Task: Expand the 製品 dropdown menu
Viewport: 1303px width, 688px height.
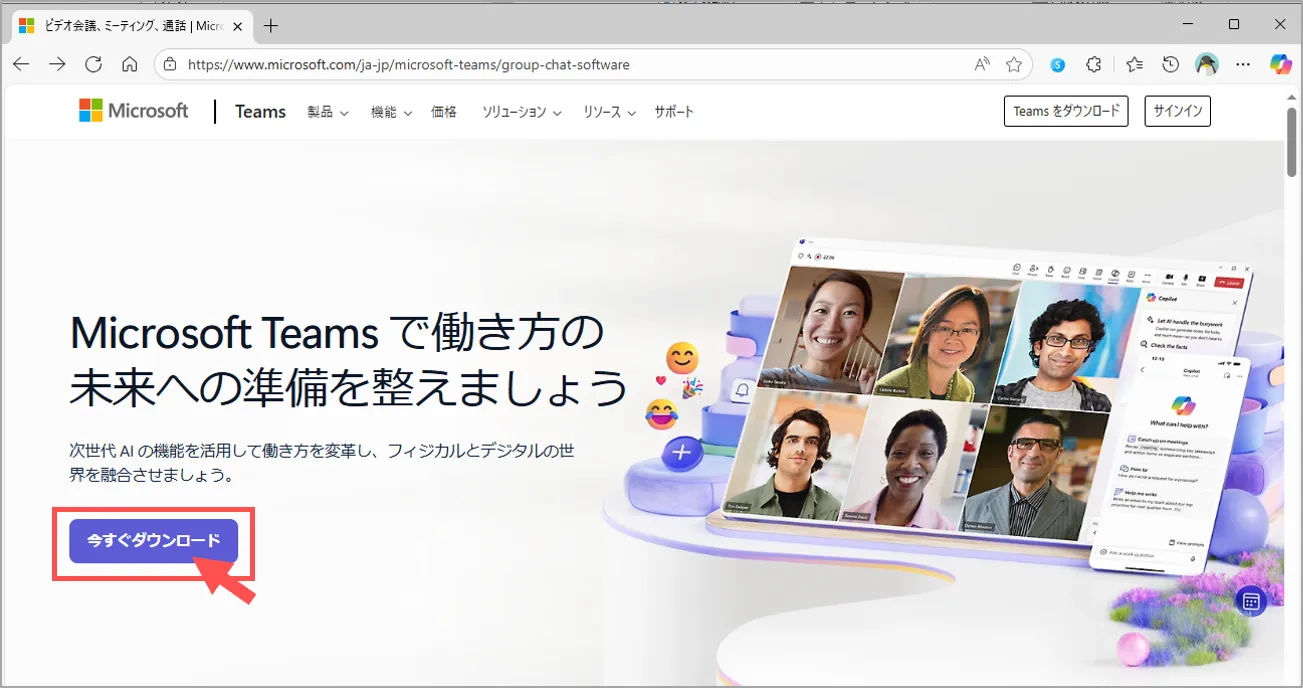Action: tap(327, 112)
